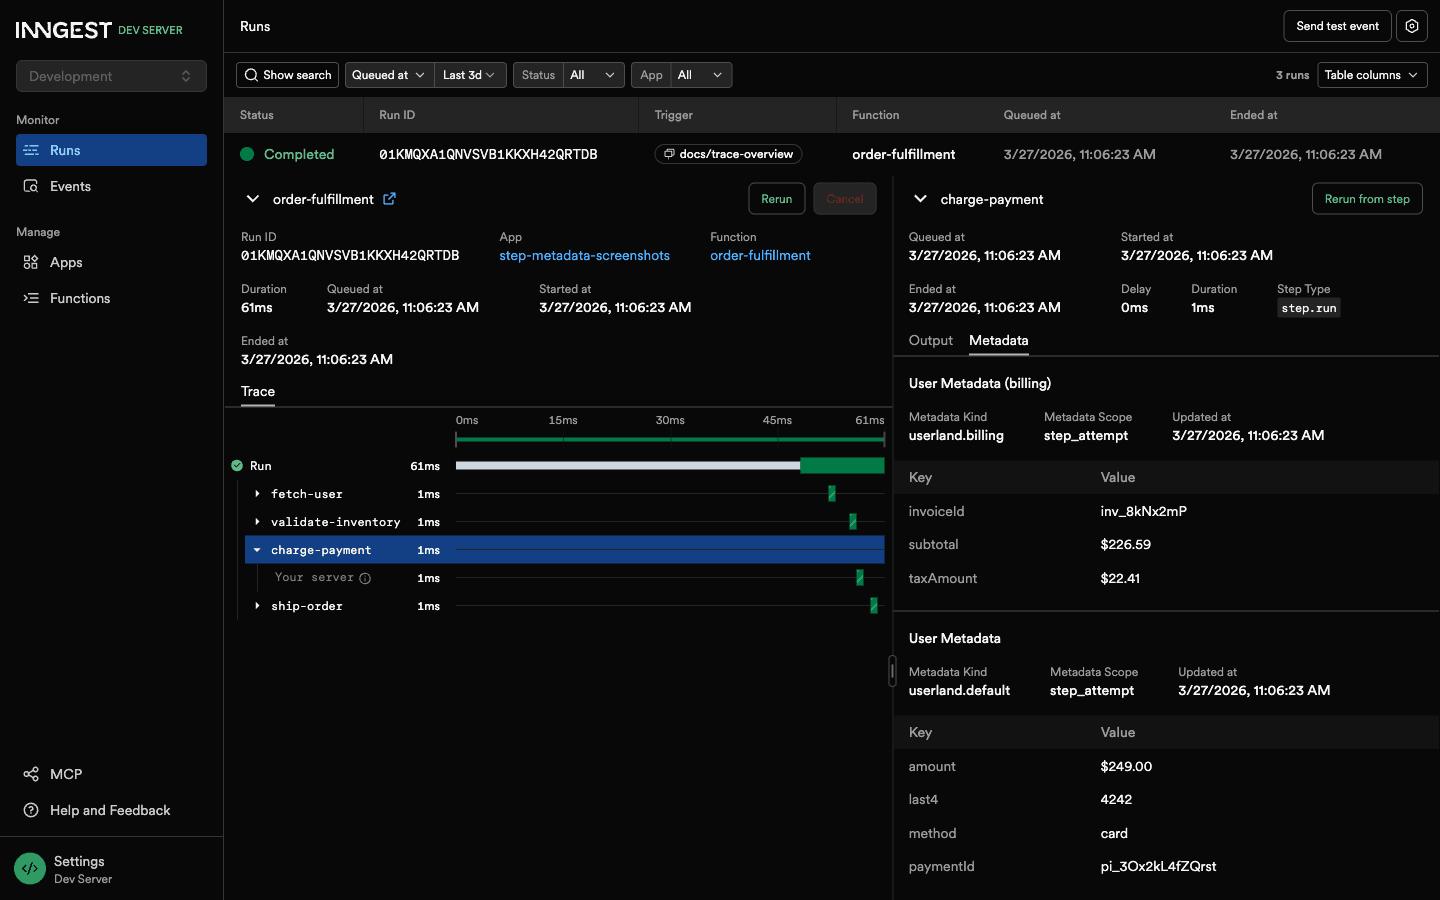
Task: Click the paymentId value pi_3Ox2kL4fZQrst
Action: click(x=1158, y=867)
